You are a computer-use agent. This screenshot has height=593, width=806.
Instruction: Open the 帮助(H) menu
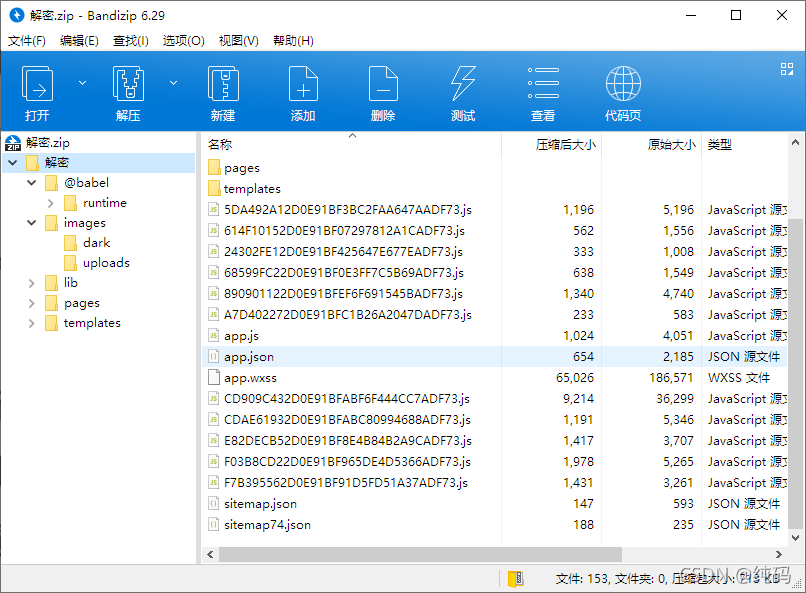click(293, 41)
